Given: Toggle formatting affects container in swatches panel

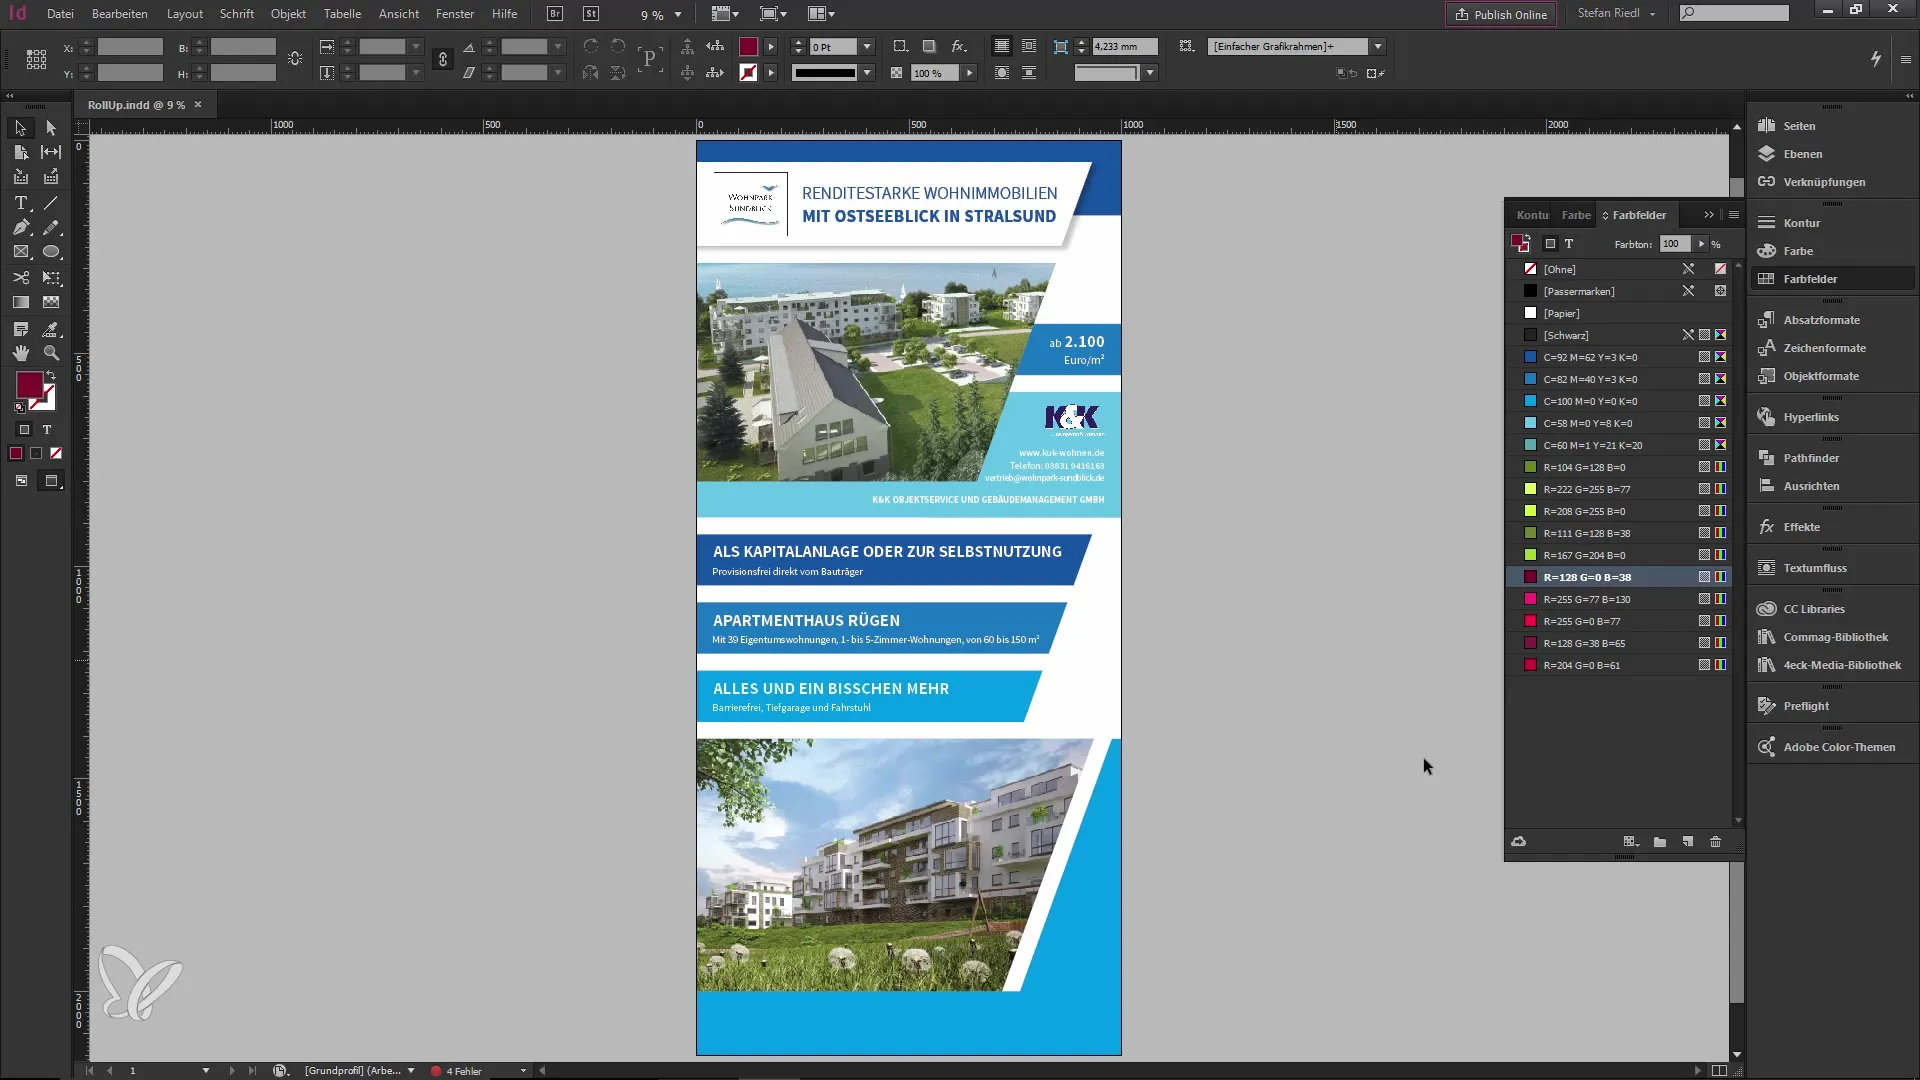Looking at the screenshot, I should (x=1550, y=244).
